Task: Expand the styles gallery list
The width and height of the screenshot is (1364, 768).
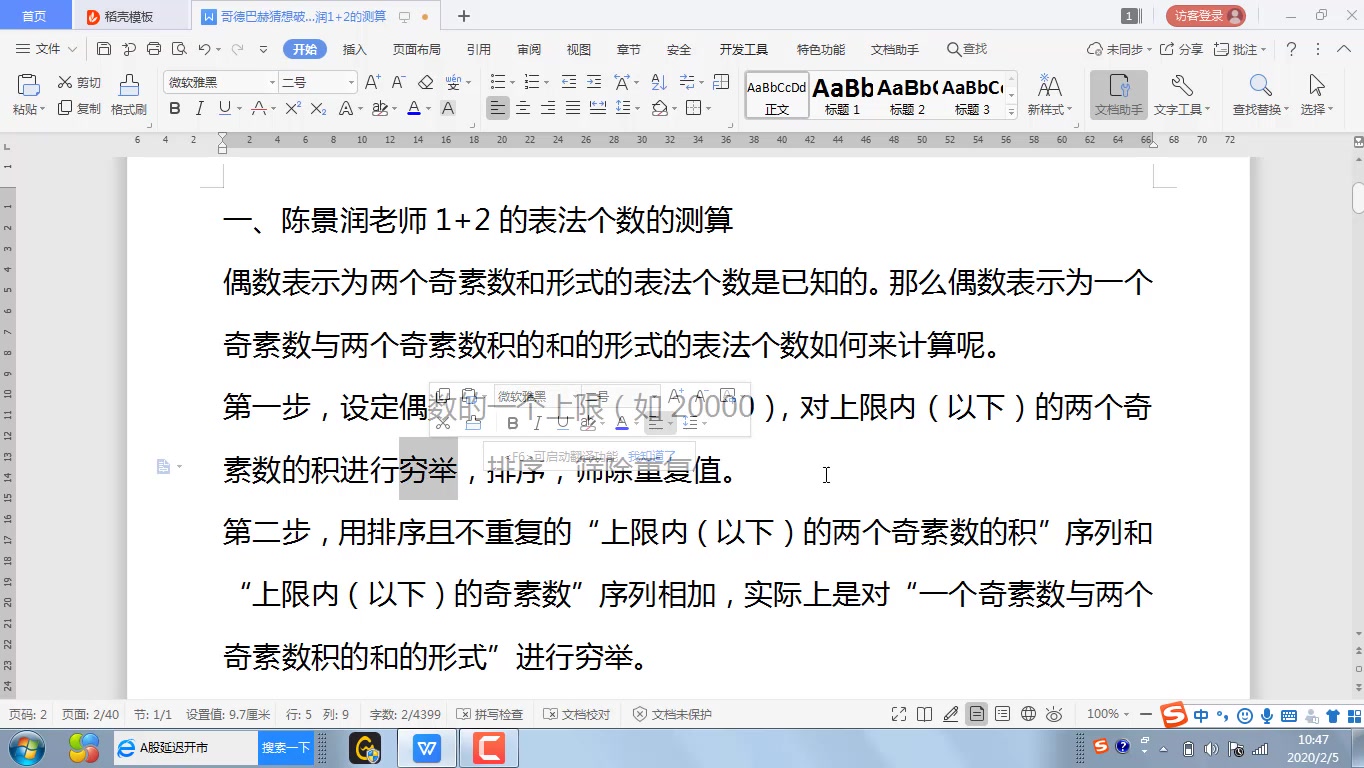Action: (x=1012, y=113)
